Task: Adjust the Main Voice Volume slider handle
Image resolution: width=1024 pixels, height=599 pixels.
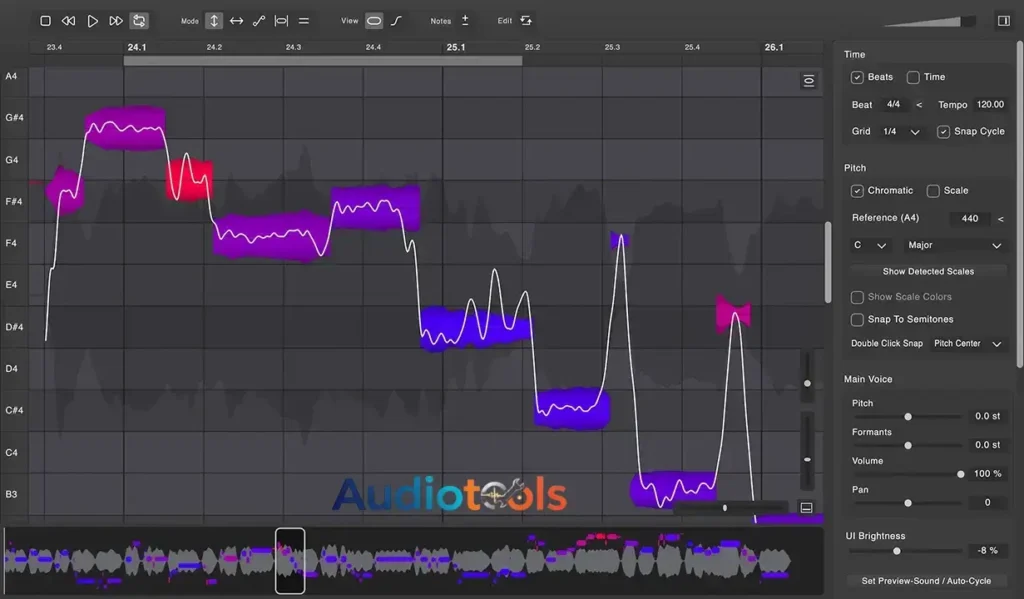Action: [x=960, y=474]
